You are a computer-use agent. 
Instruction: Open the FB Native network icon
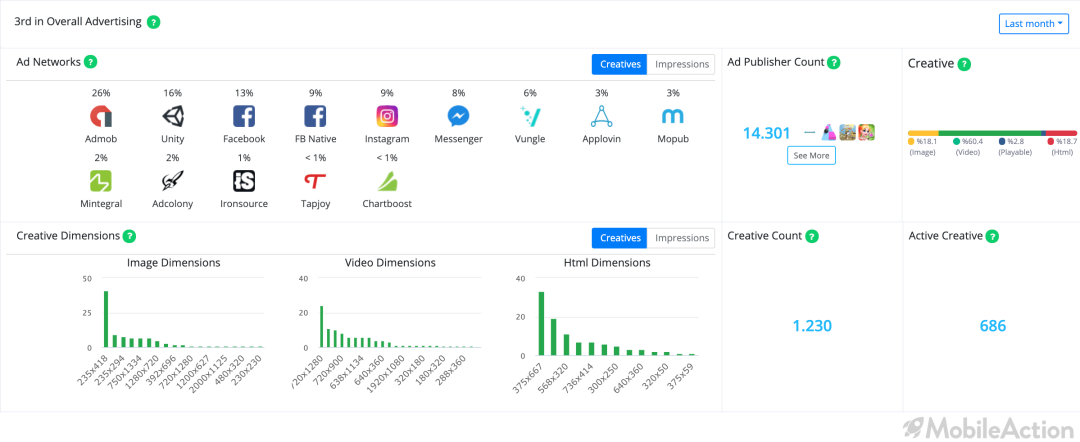click(315, 116)
